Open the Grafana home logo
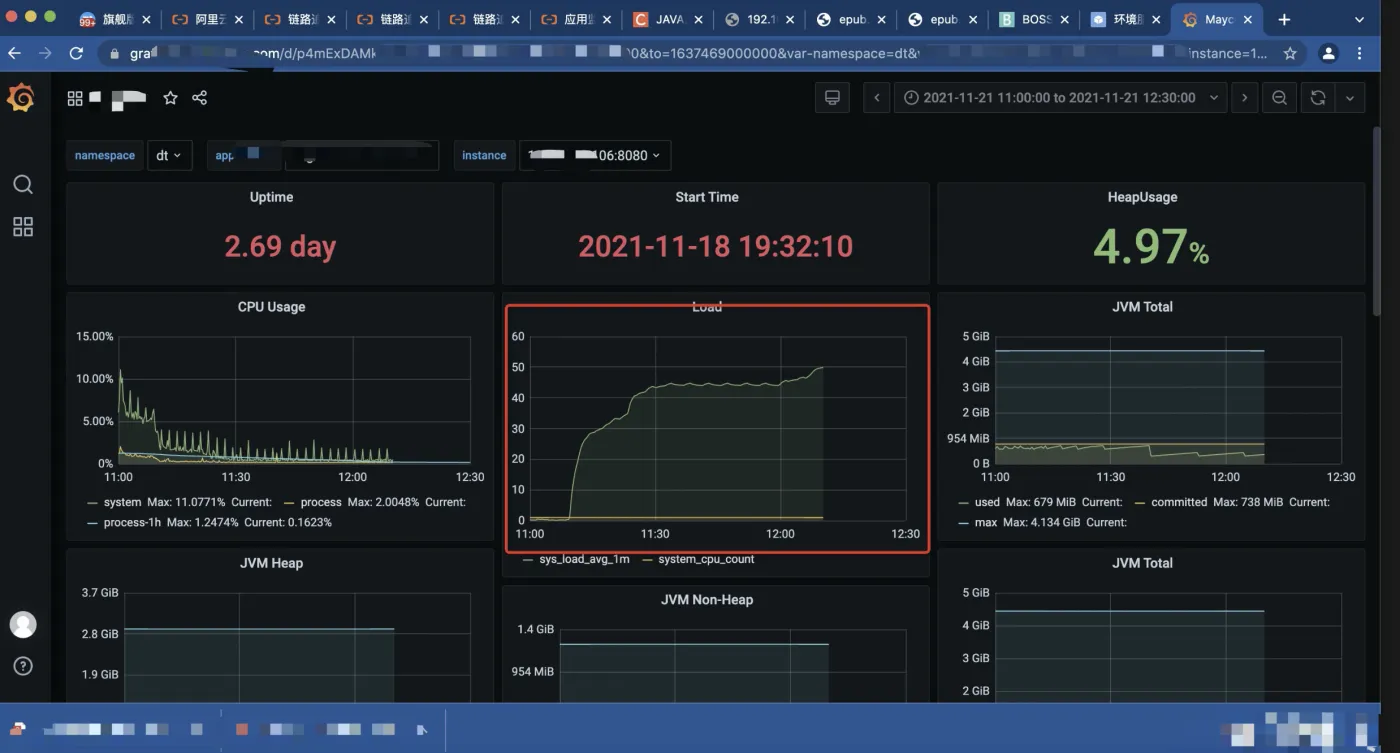 click(x=21, y=98)
